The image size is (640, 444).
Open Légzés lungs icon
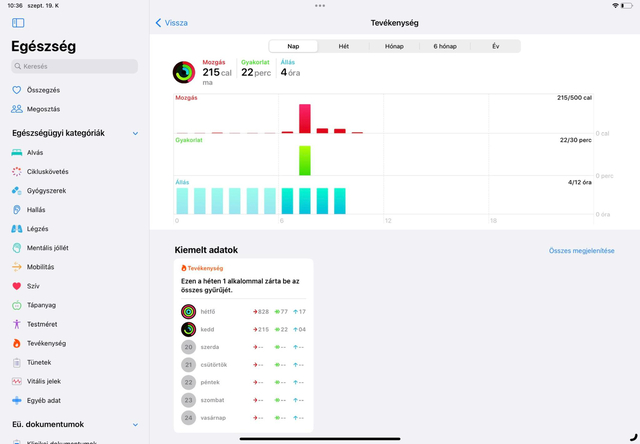click(x=17, y=229)
